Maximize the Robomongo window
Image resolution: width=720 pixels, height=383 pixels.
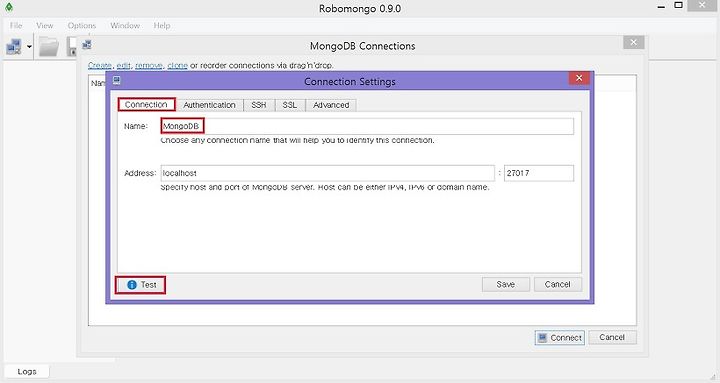pos(678,6)
